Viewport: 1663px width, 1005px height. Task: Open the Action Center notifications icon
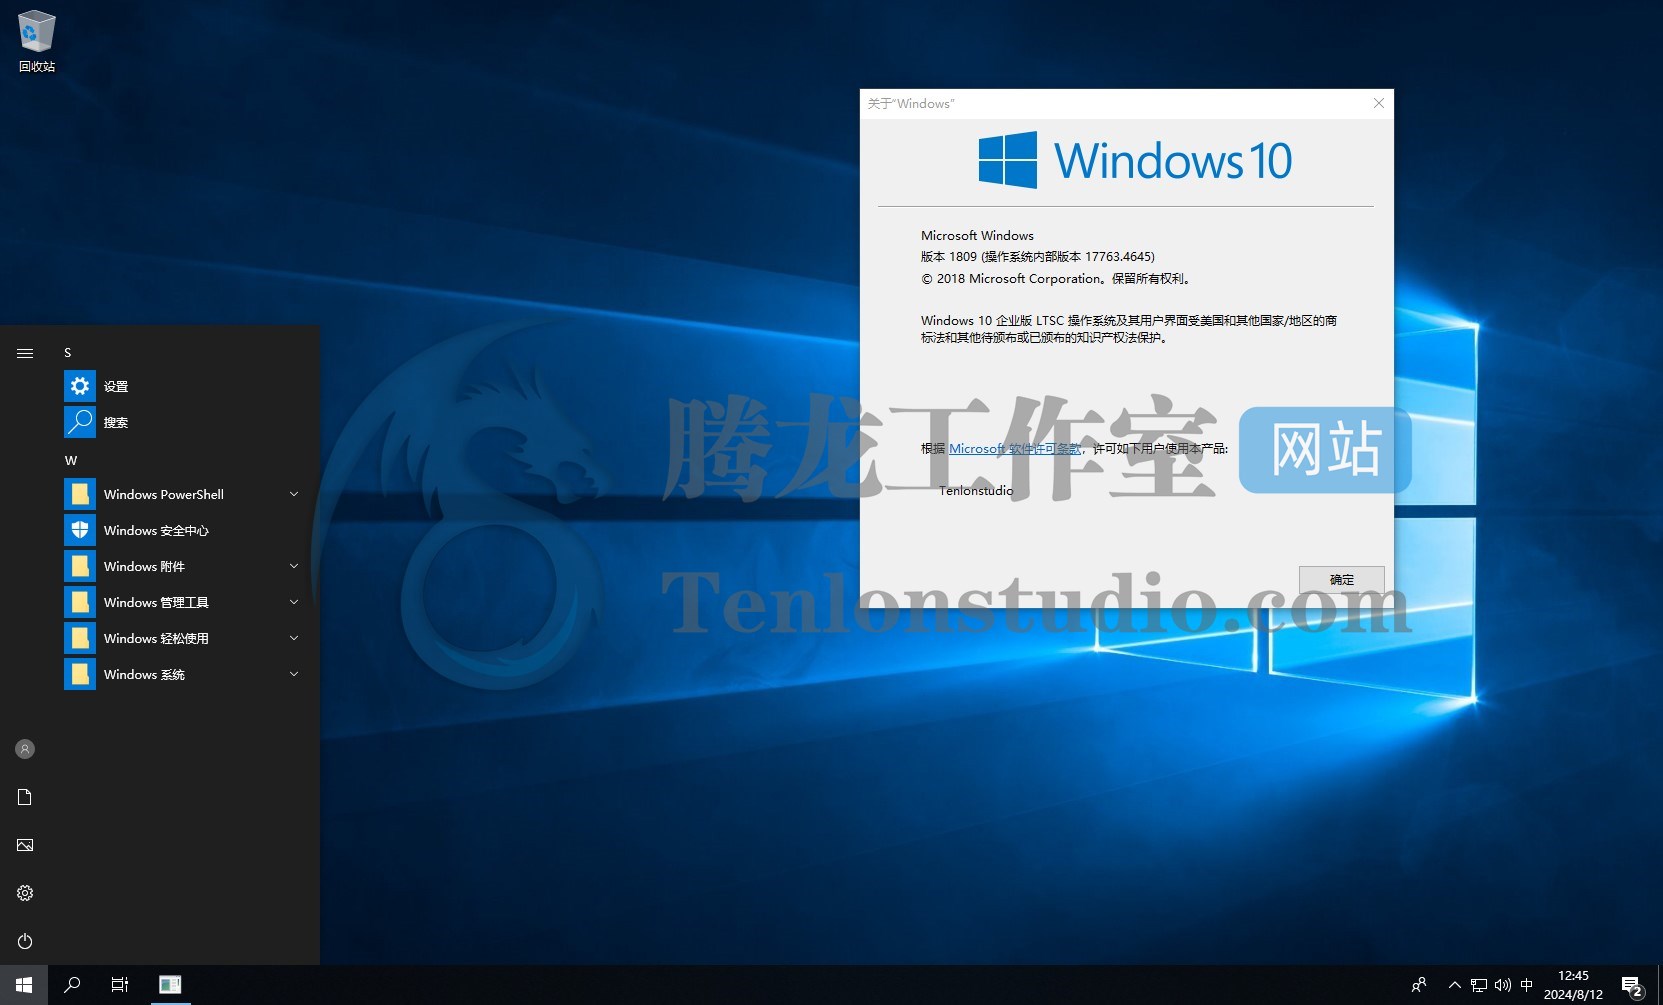pyautogui.click(x=1632, y=986)
